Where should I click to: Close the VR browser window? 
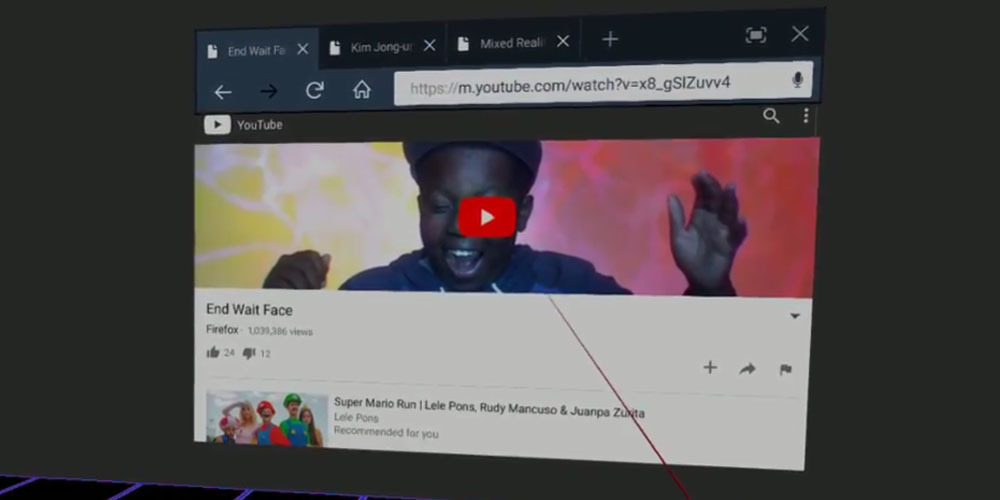(800, 34)
